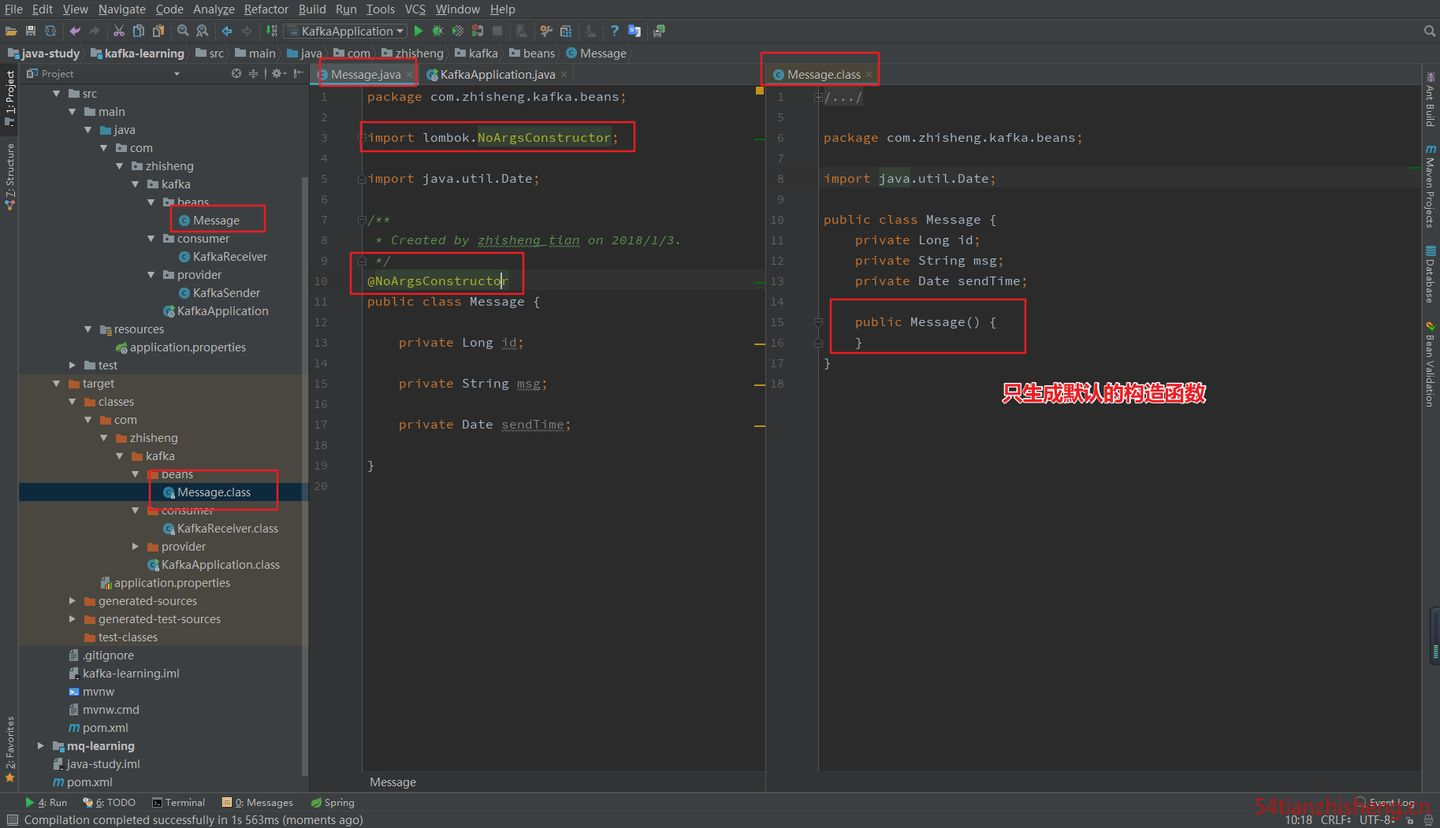Open the Project Structure wrench icon
Screen dimensions: 1440x828
(547, 31)
